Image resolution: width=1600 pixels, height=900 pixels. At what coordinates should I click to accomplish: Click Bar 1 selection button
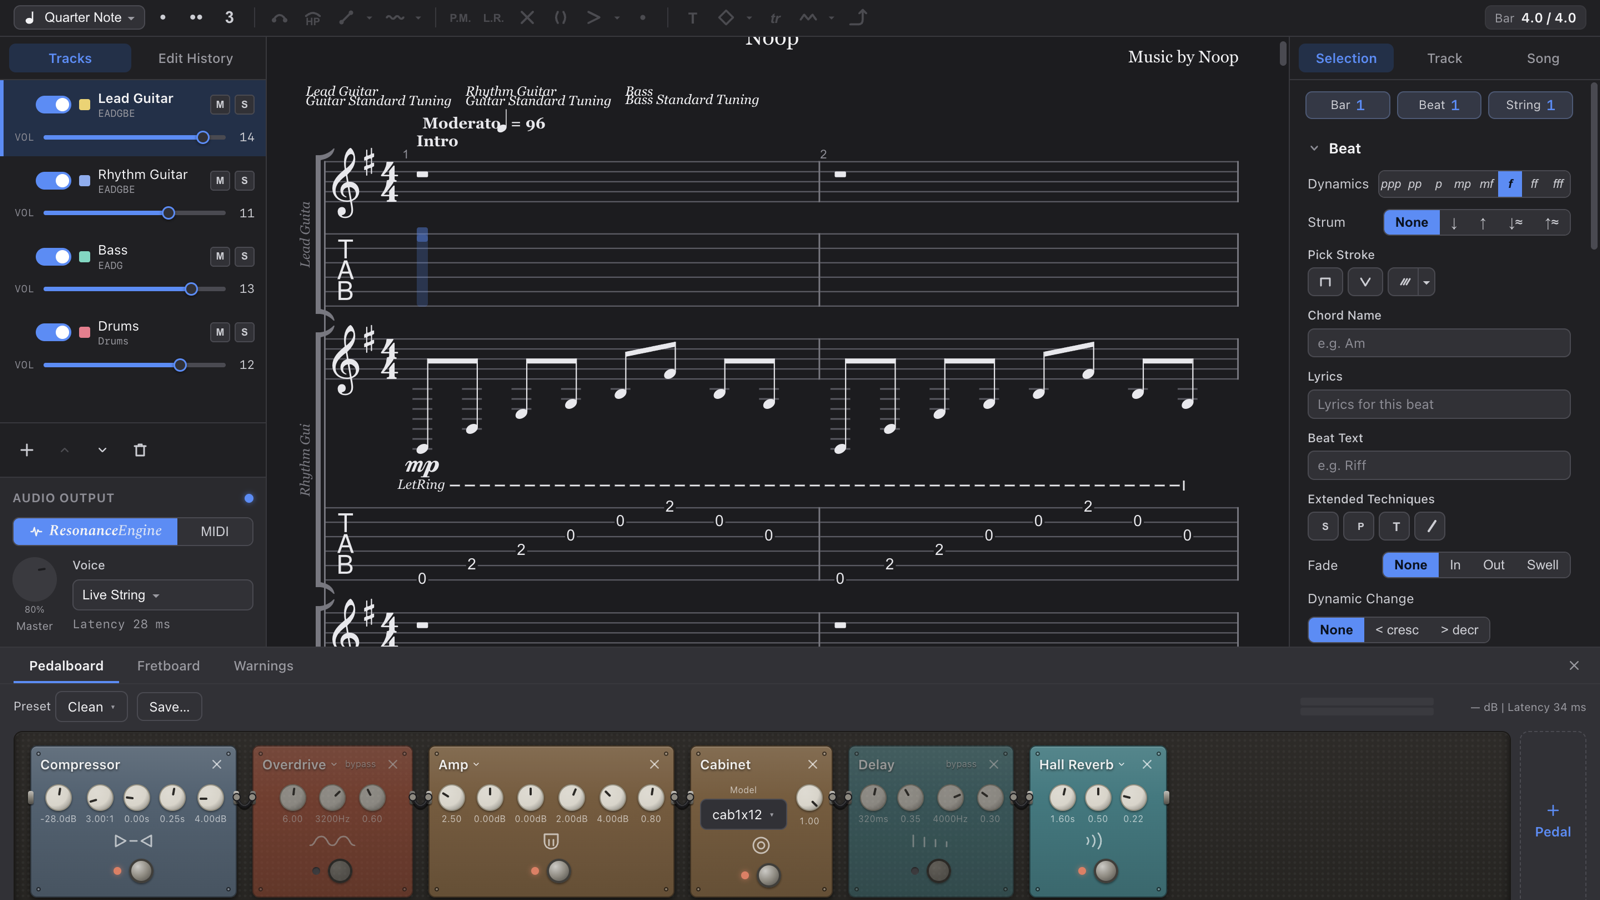pyautogui.click(x=1347, y=105)
